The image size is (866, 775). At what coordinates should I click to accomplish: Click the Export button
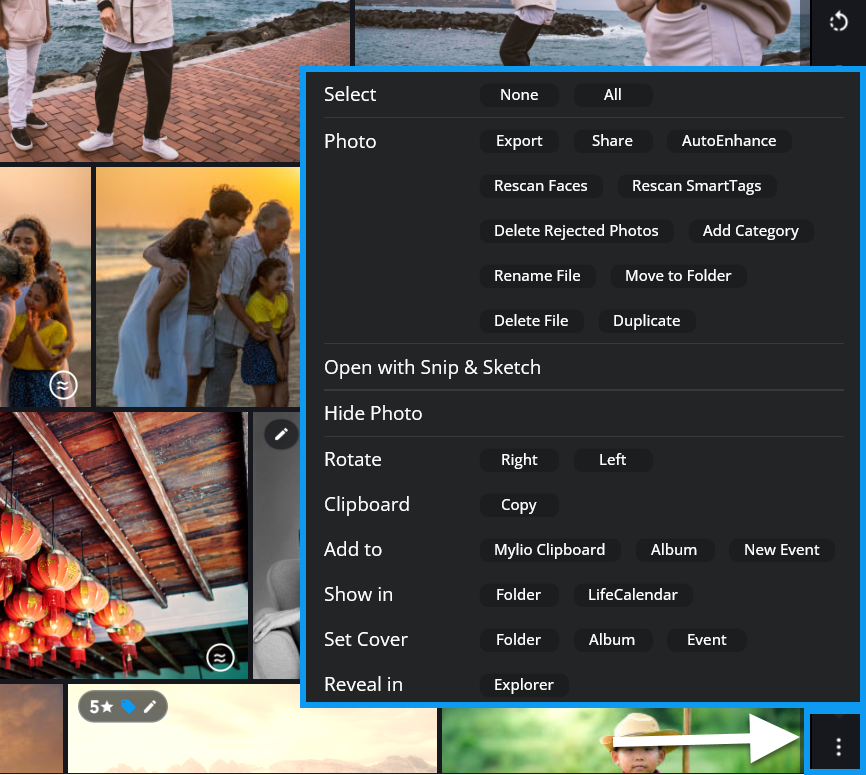click(519, 141)
